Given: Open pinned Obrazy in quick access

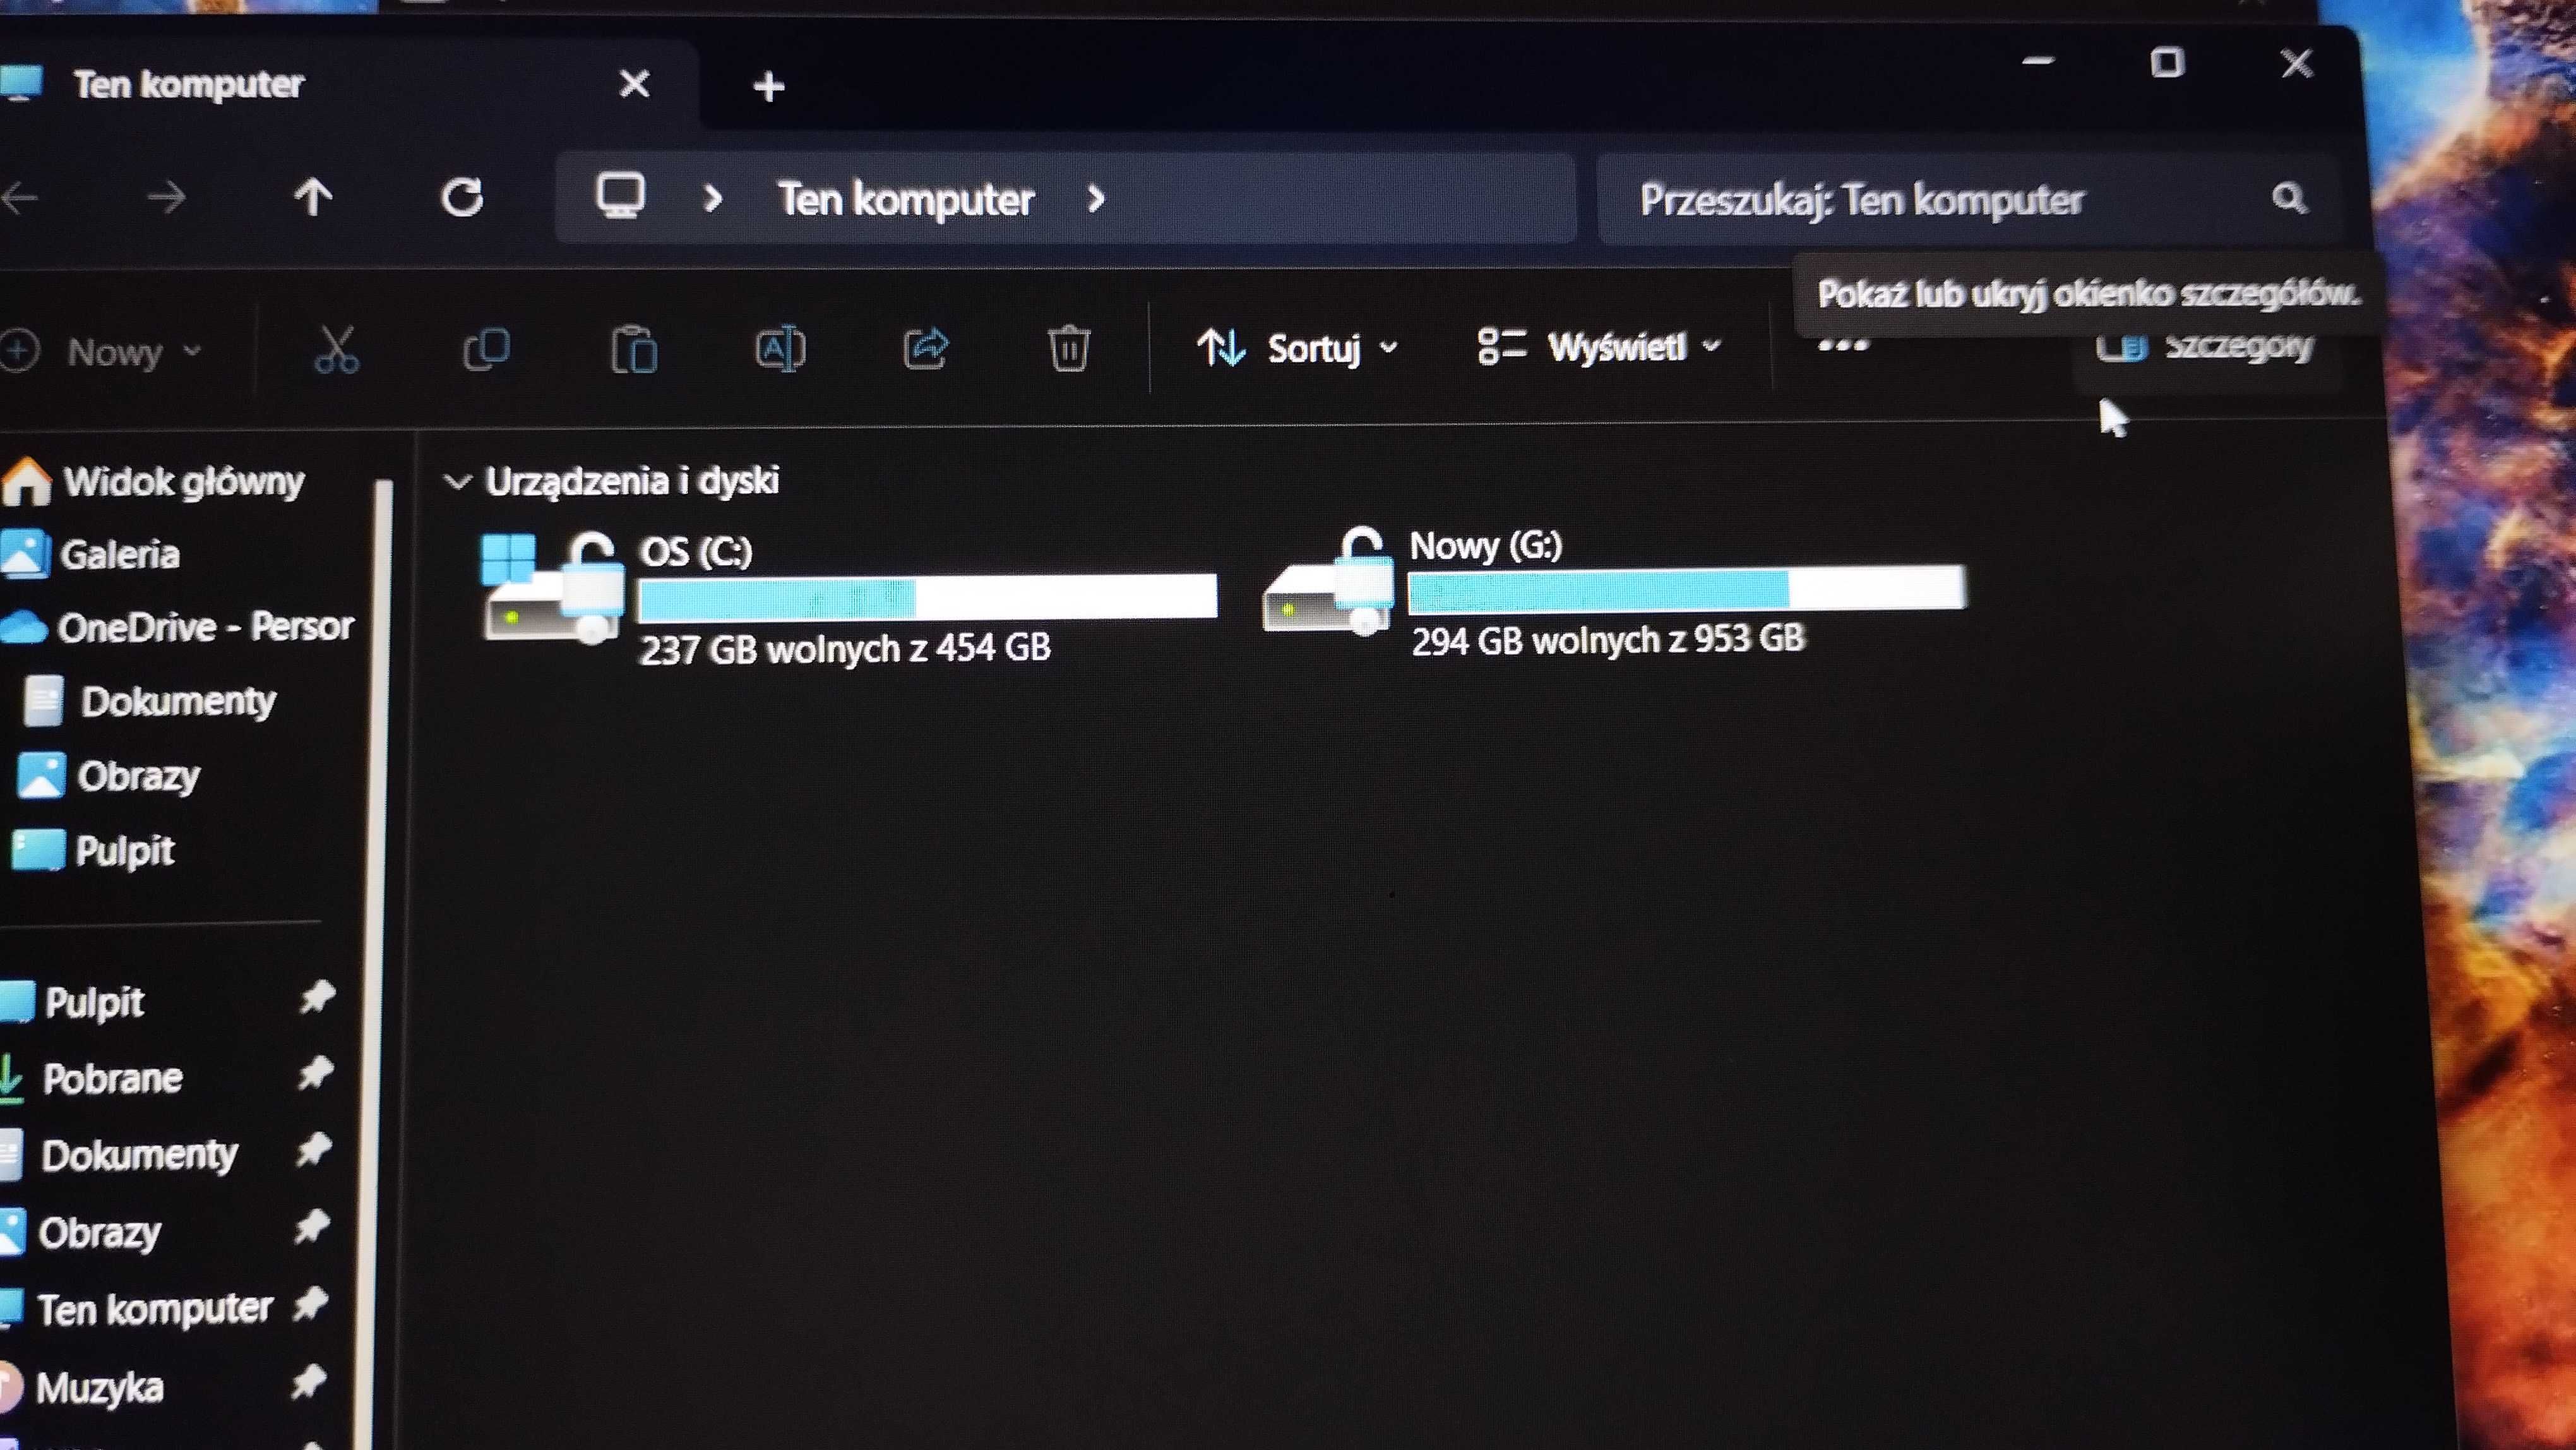Looking at the screenshot, I should (81, 1233).
